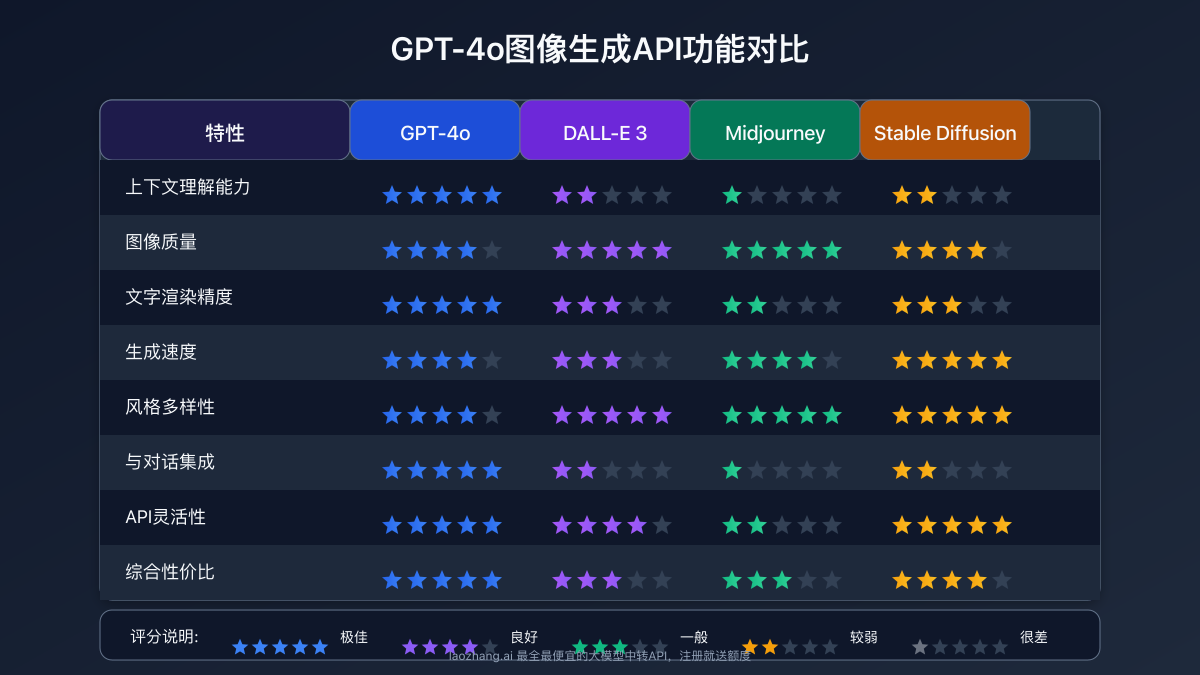The image size is (1200, 675).
Task: Click GPT-4o stars for 风格多样性
Action: click(x=442, y=415)
